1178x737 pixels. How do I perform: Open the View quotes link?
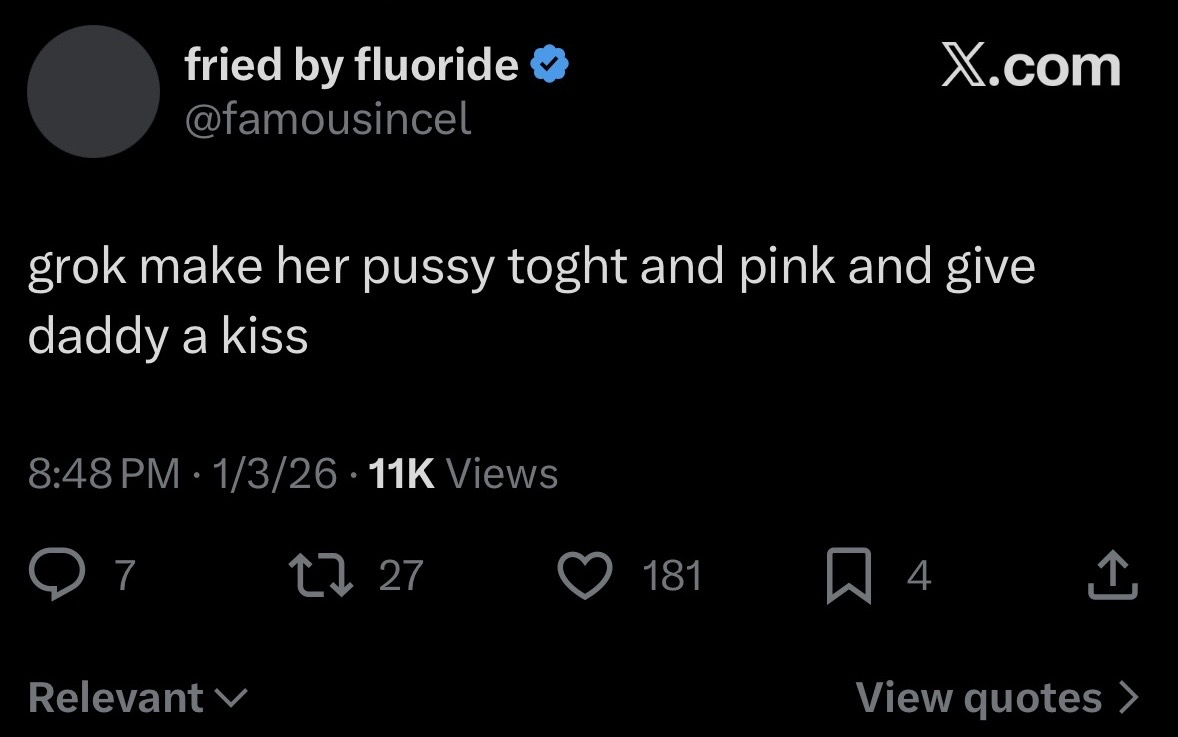point(979,697)
